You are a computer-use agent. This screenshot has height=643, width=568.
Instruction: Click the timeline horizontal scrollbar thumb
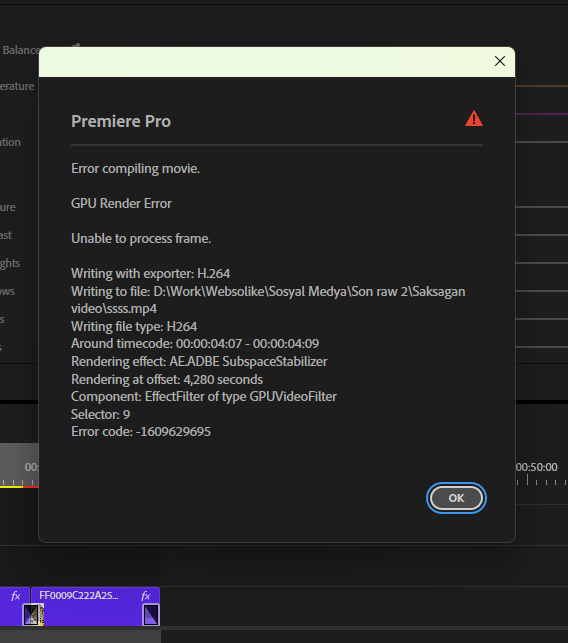click(x=80, y=636)
